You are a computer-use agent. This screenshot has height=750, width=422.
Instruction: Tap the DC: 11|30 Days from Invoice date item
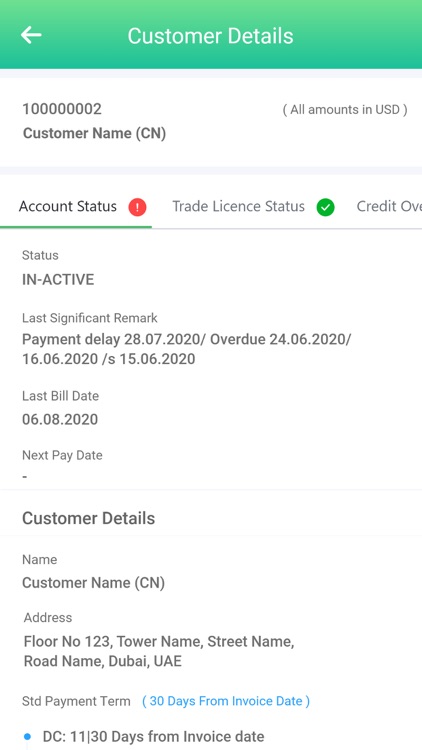tap(154, 736)
